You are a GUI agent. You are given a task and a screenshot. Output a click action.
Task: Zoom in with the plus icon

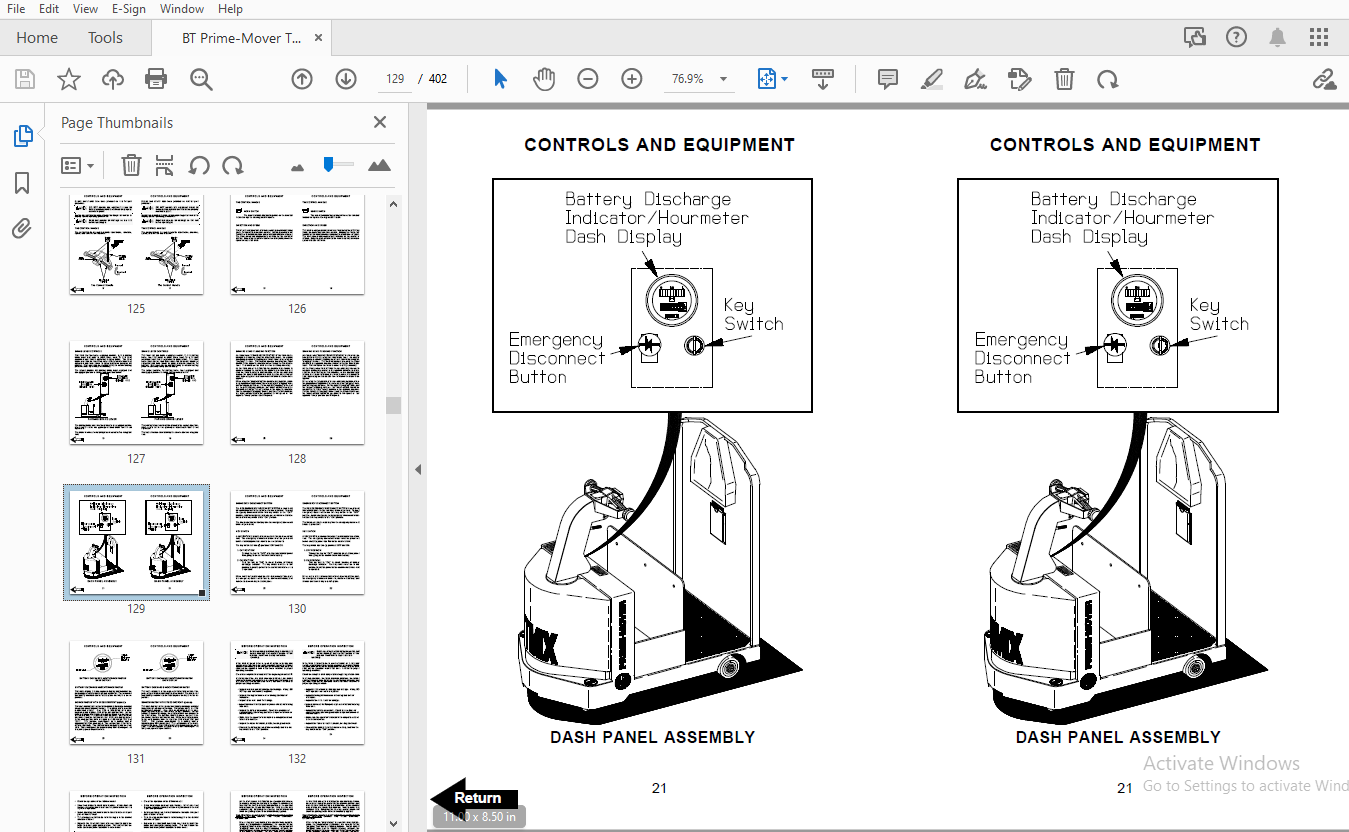coord(632,79)
